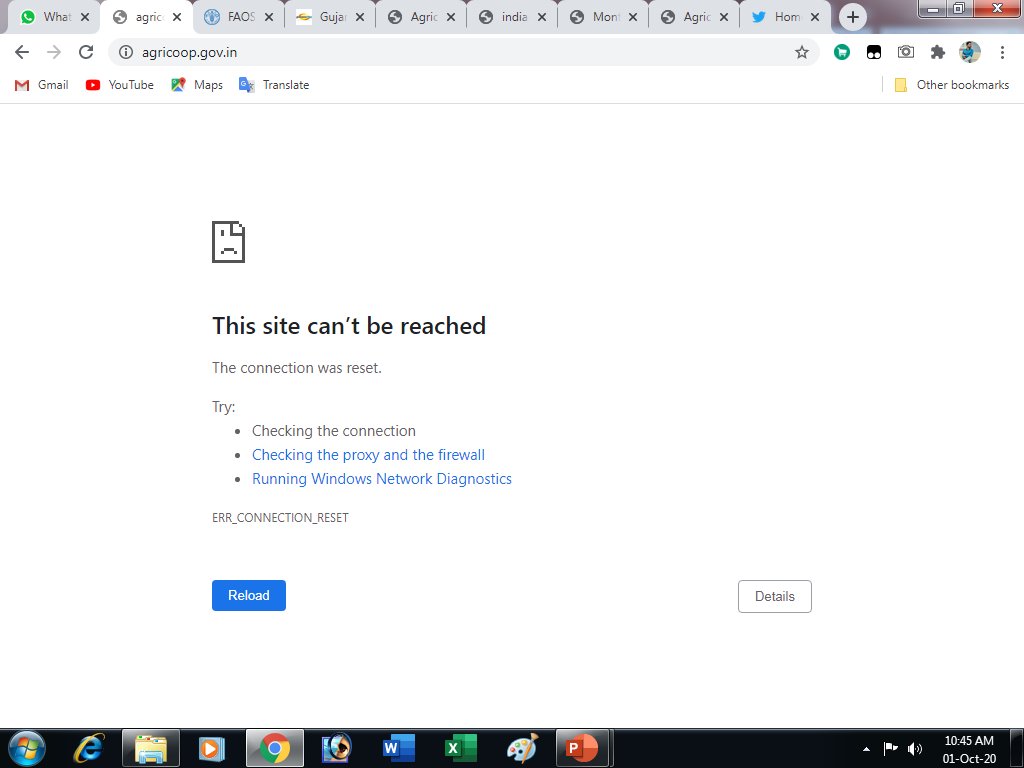The height and width of the screenshot is (768, 1024).
Task: Open Checking the proxy and the firewall link
Action: [368, 455]
